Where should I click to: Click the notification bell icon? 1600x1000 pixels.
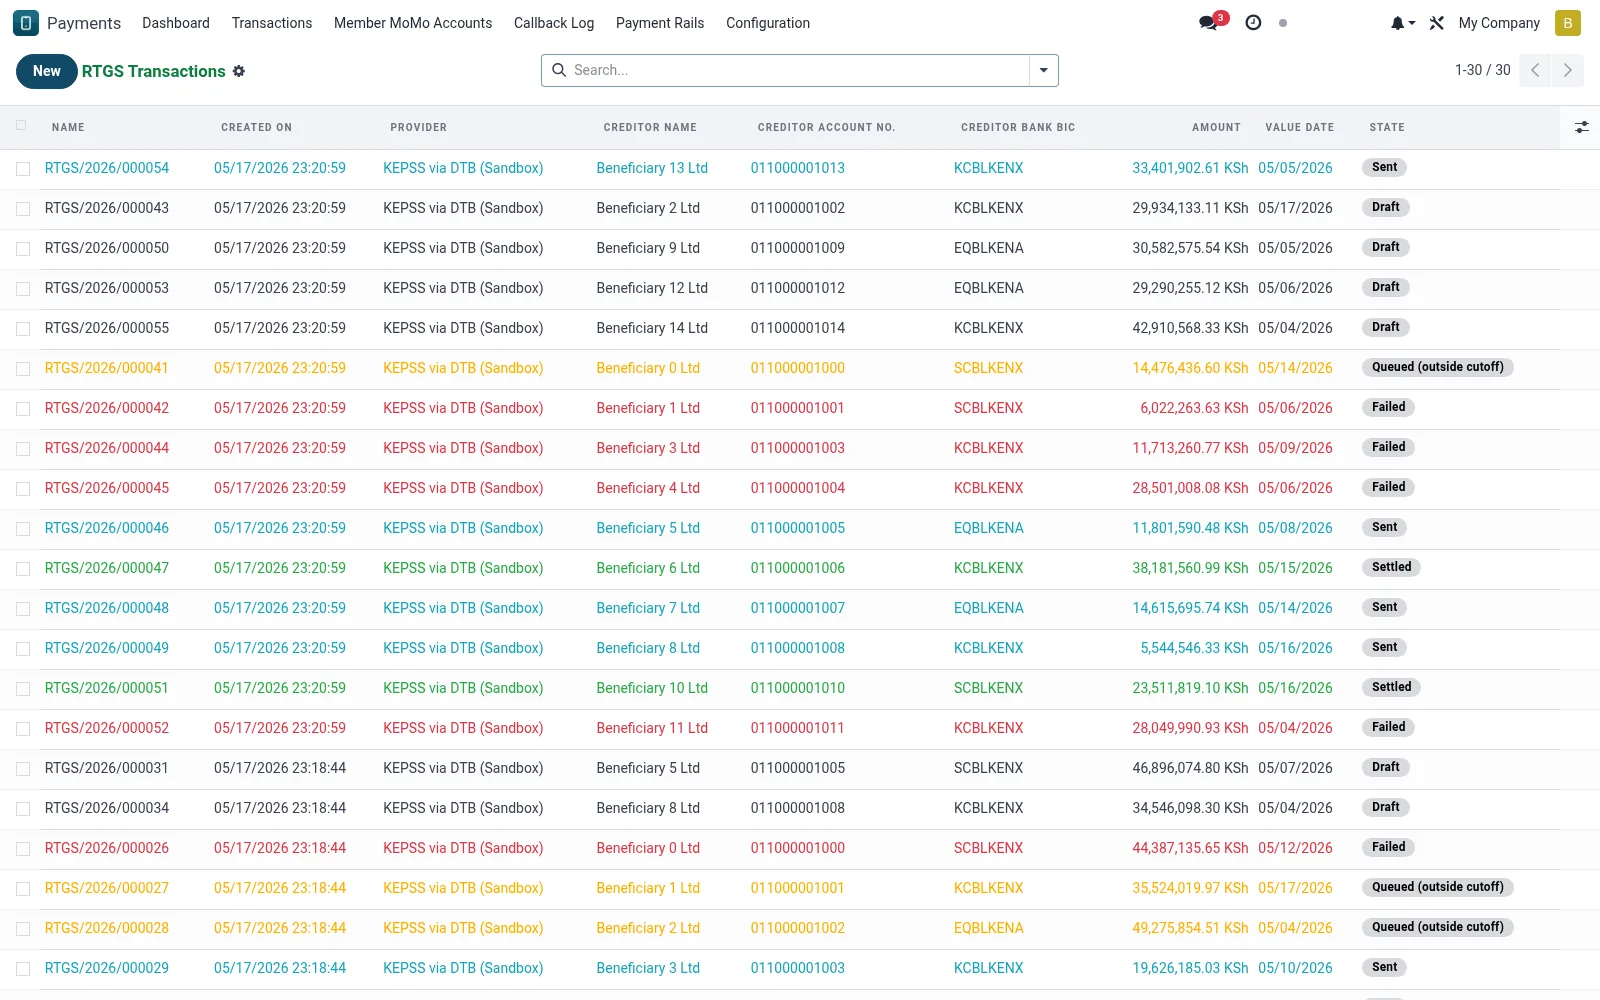(1402, 23)
